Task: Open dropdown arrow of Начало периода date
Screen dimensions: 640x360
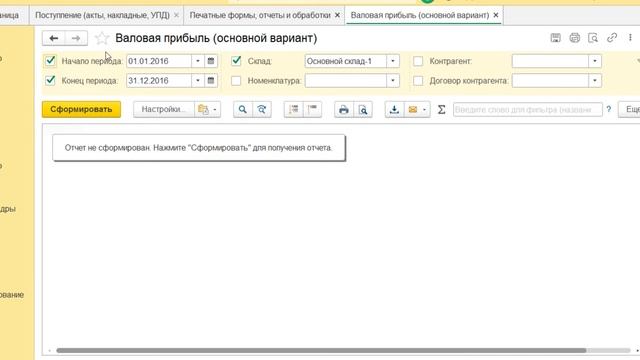Action: [198, 61]
